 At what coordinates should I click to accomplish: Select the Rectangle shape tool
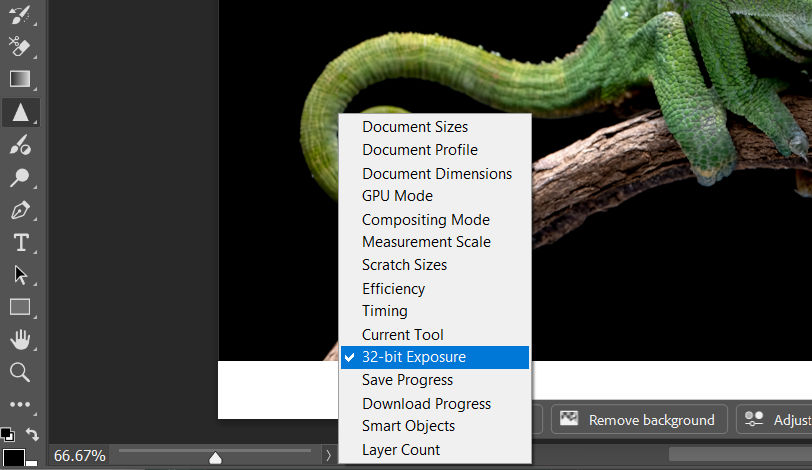pos(20,307)
